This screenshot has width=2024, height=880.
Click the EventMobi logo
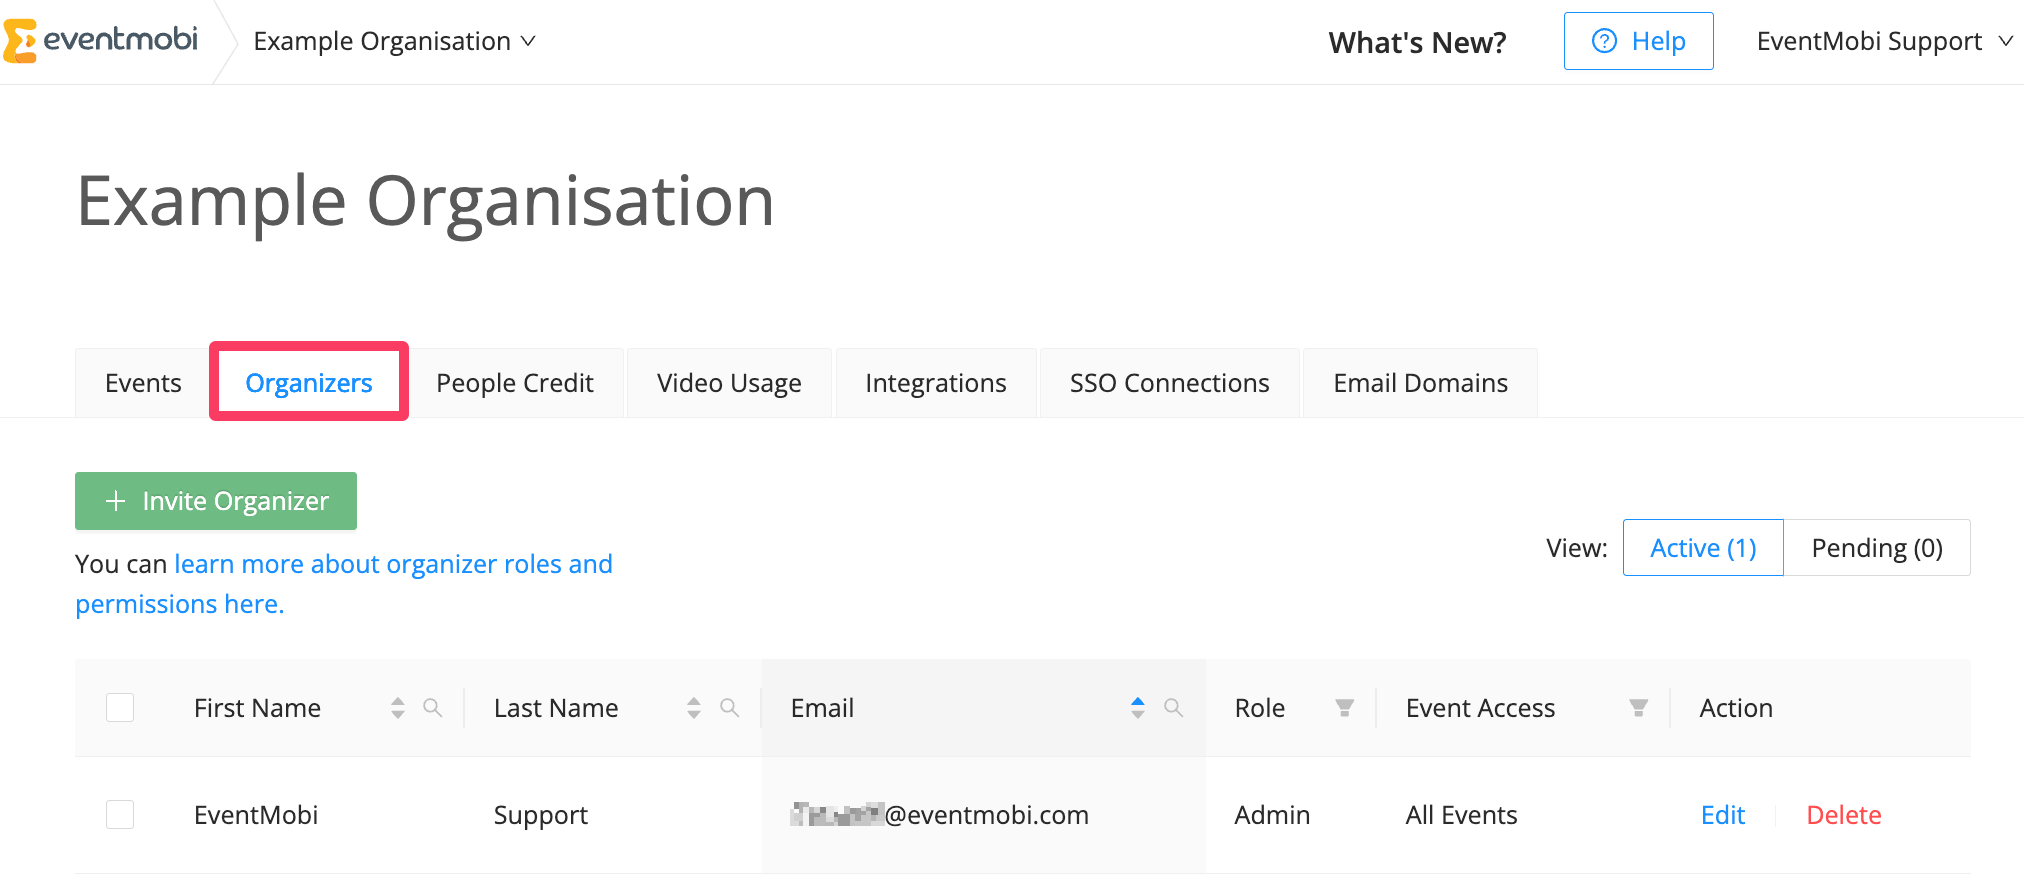tap(100, 41)
